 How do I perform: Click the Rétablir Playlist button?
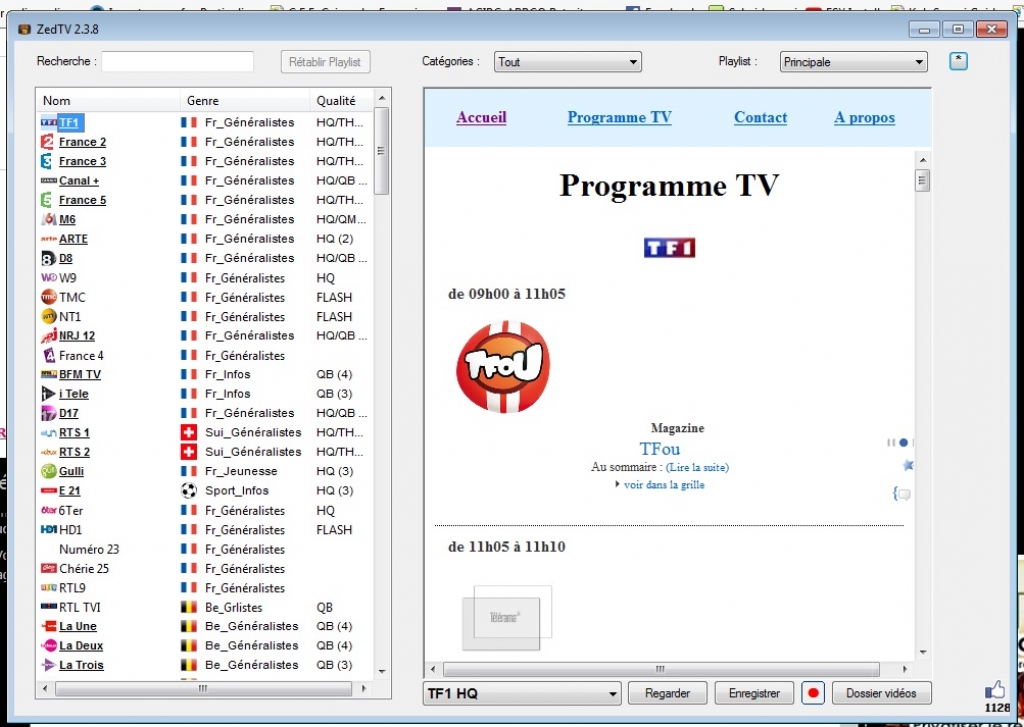coord(325,62)
